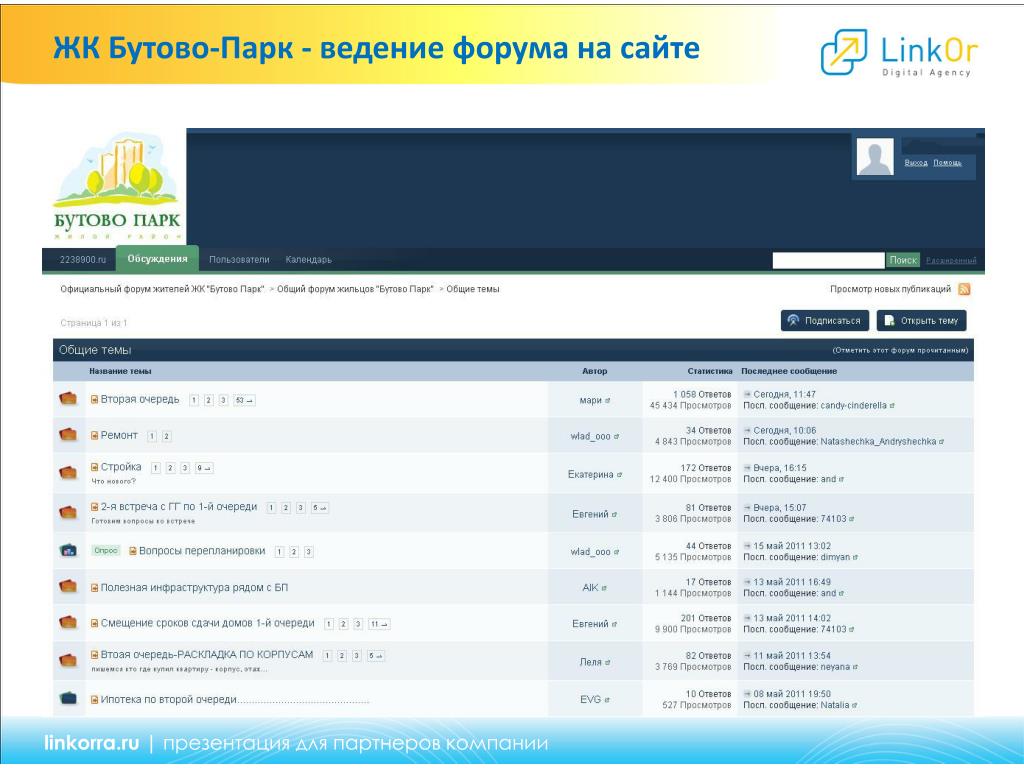Open breadcrumb Общий форум жильцов
The height and width of the screenshot is (768, 1024).
point(355,289)
